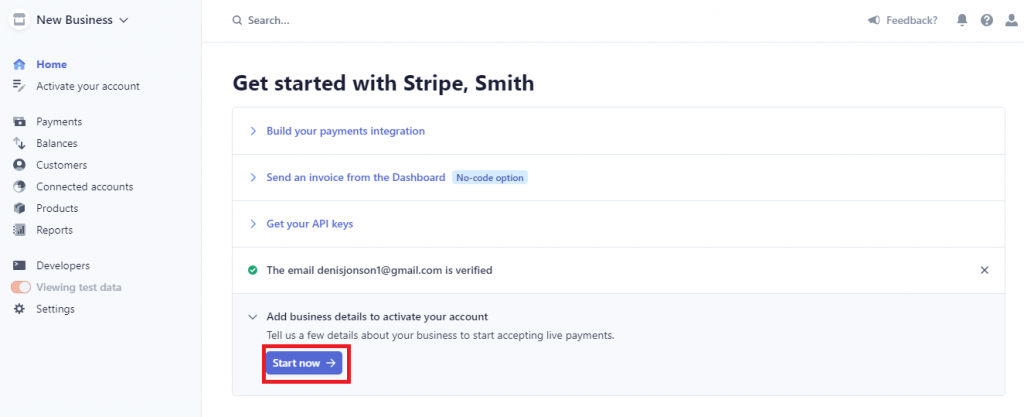Expand Build your payments integration section
Image resolution: width=1024 pixels, height=417 pixels.
pyautogui.click(x=345, y=131)
